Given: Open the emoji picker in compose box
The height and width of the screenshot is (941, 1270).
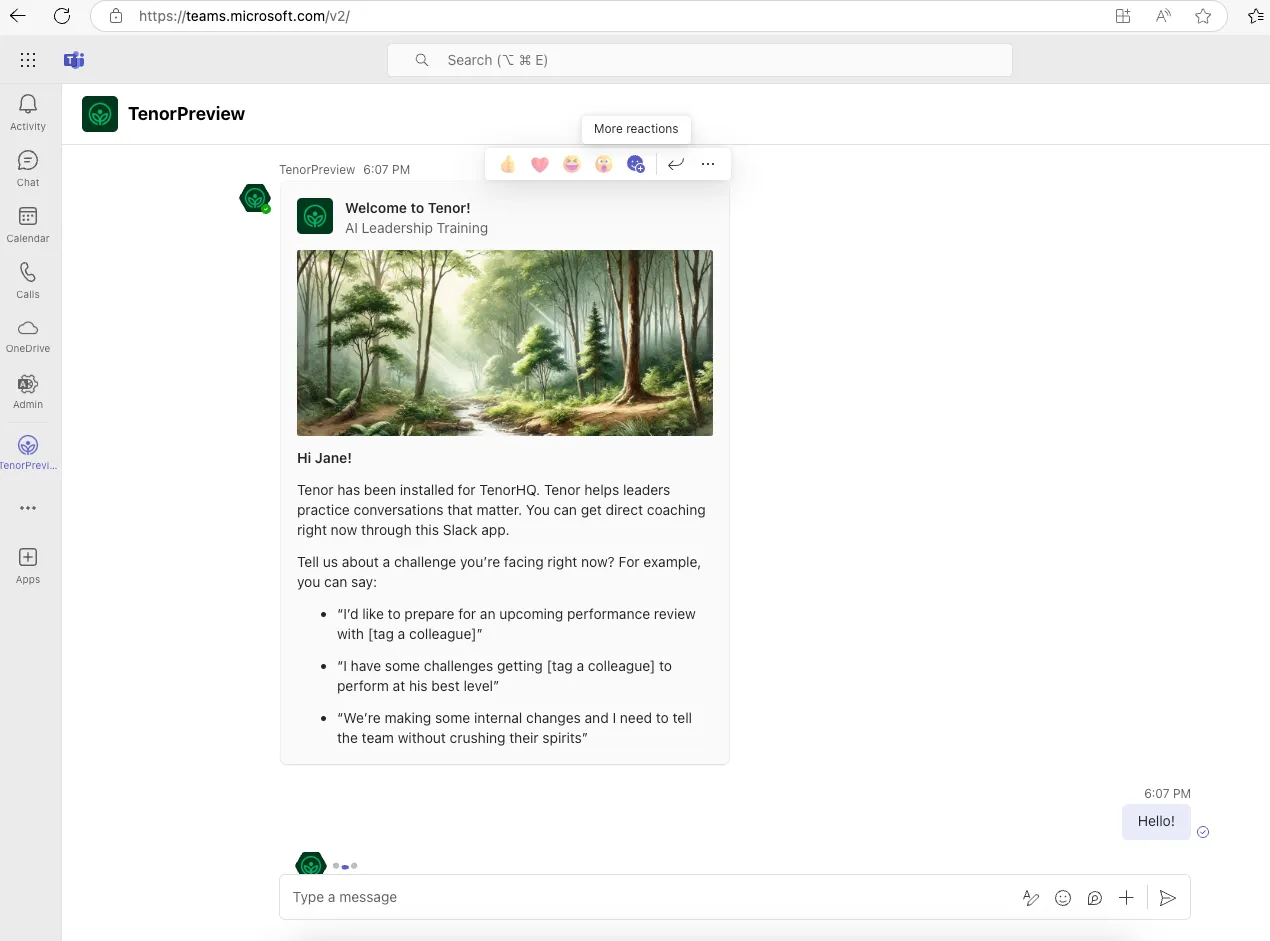Looking at the screenshot, I should 1063,898.
